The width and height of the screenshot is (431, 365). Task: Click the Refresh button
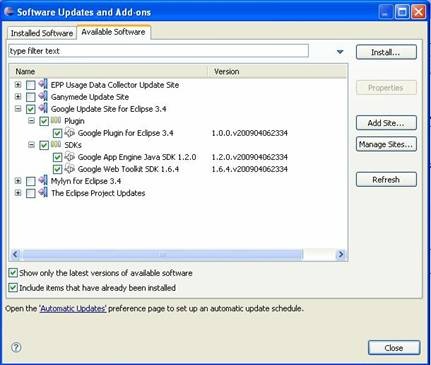point(386,180)
